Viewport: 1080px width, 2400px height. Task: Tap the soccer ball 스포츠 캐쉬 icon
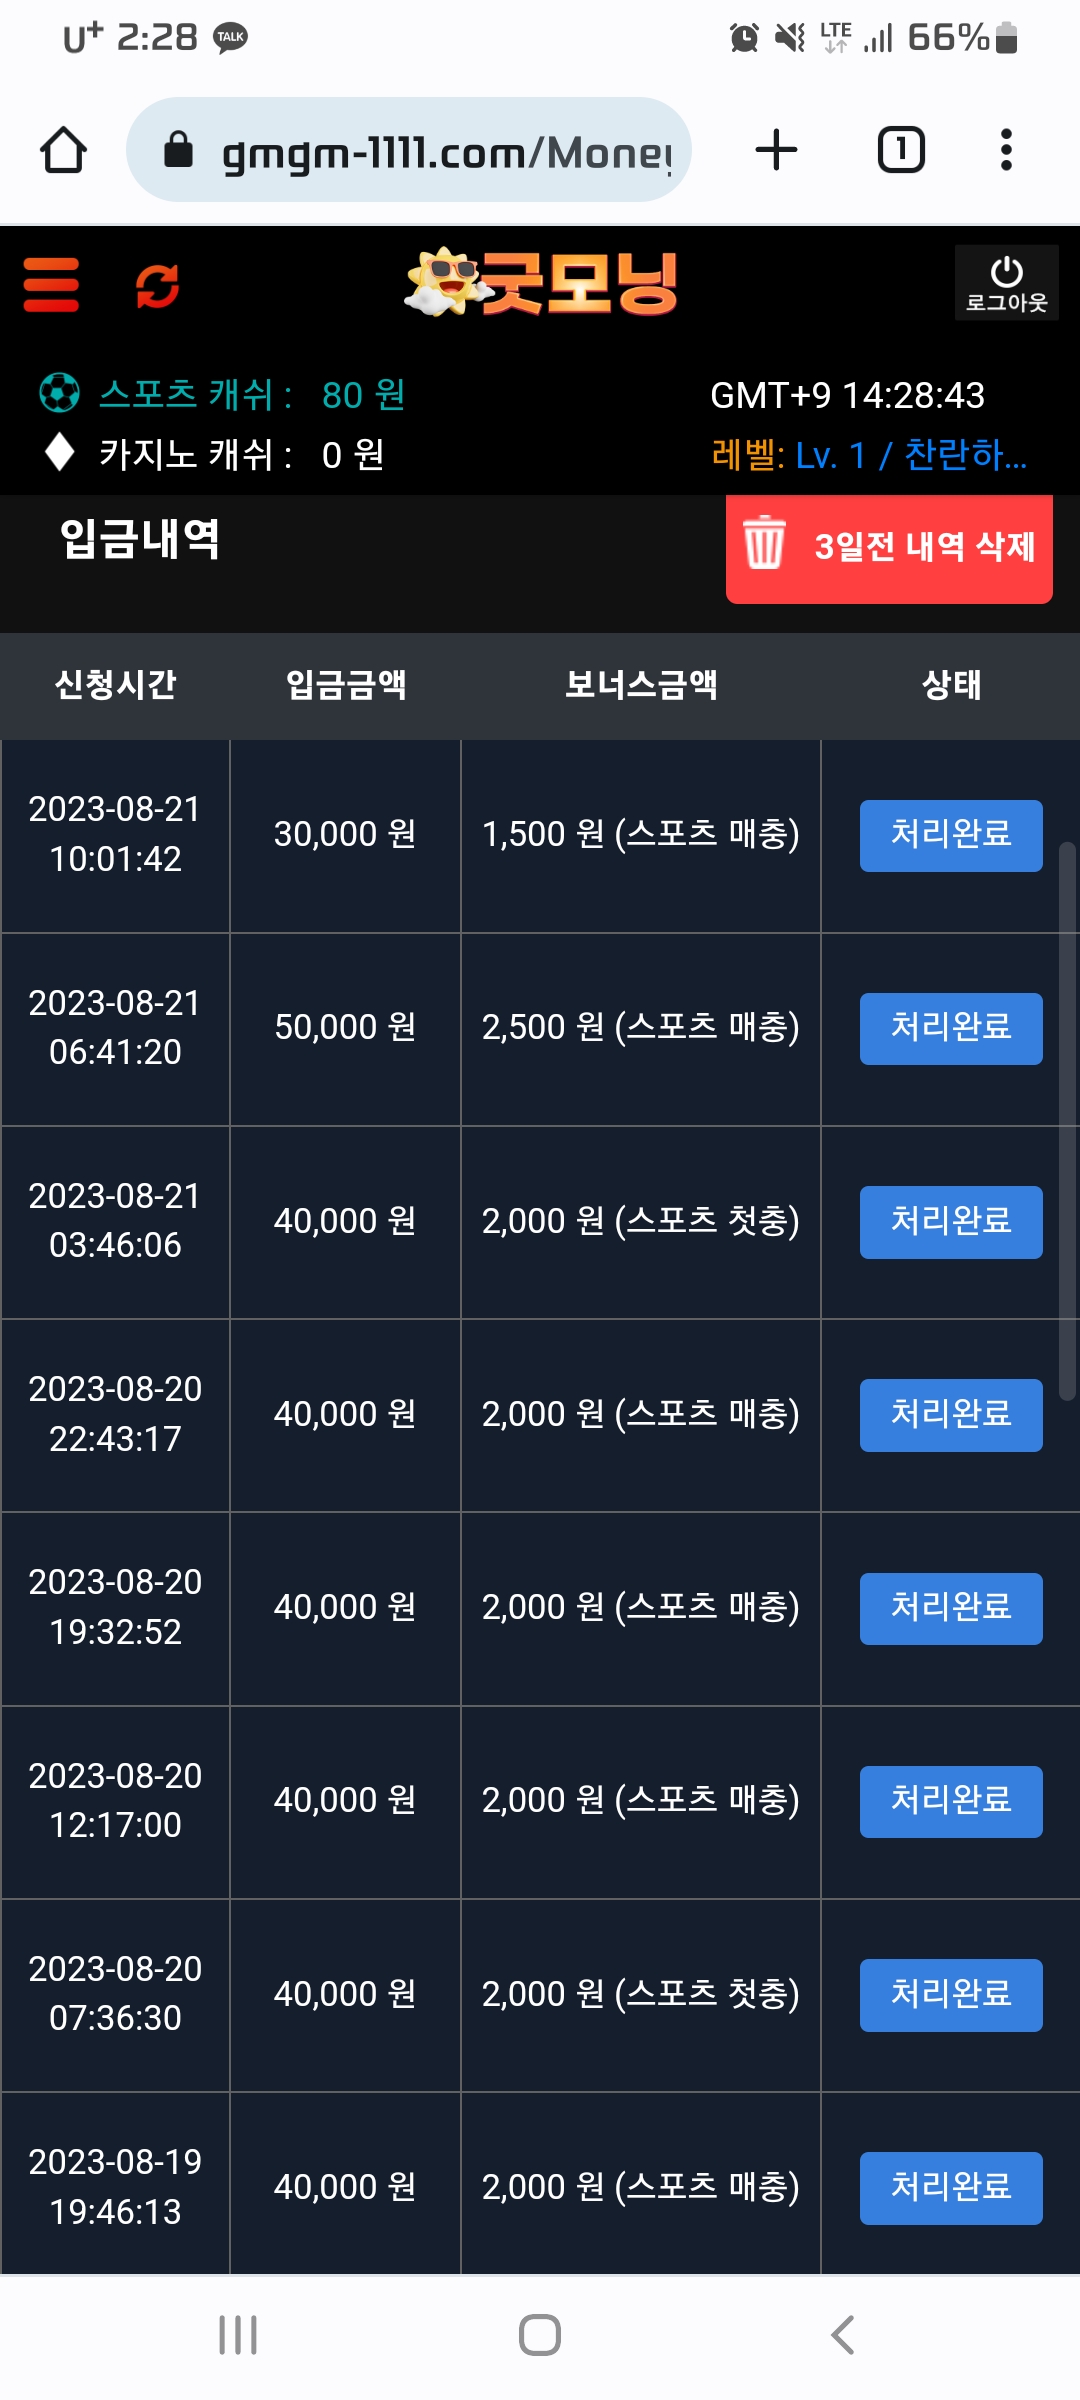[59, 393]
